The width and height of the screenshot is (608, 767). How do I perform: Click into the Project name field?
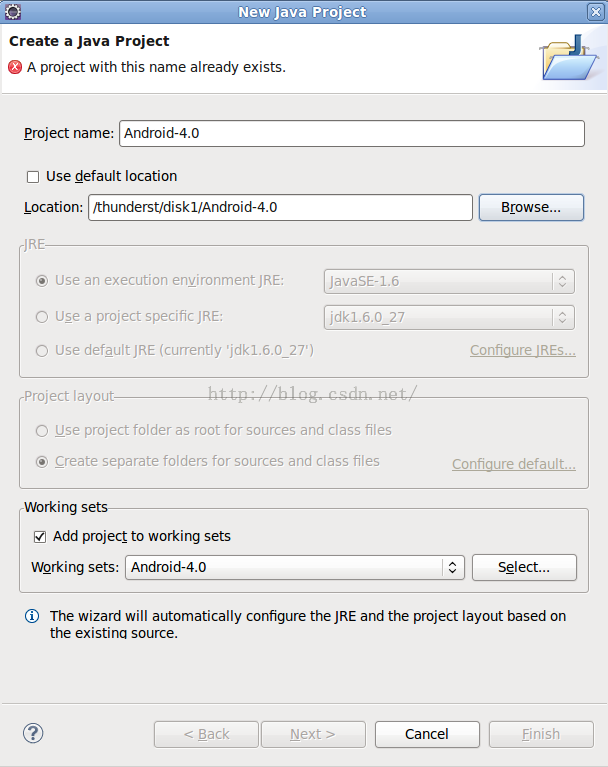[x=352, y=134]
